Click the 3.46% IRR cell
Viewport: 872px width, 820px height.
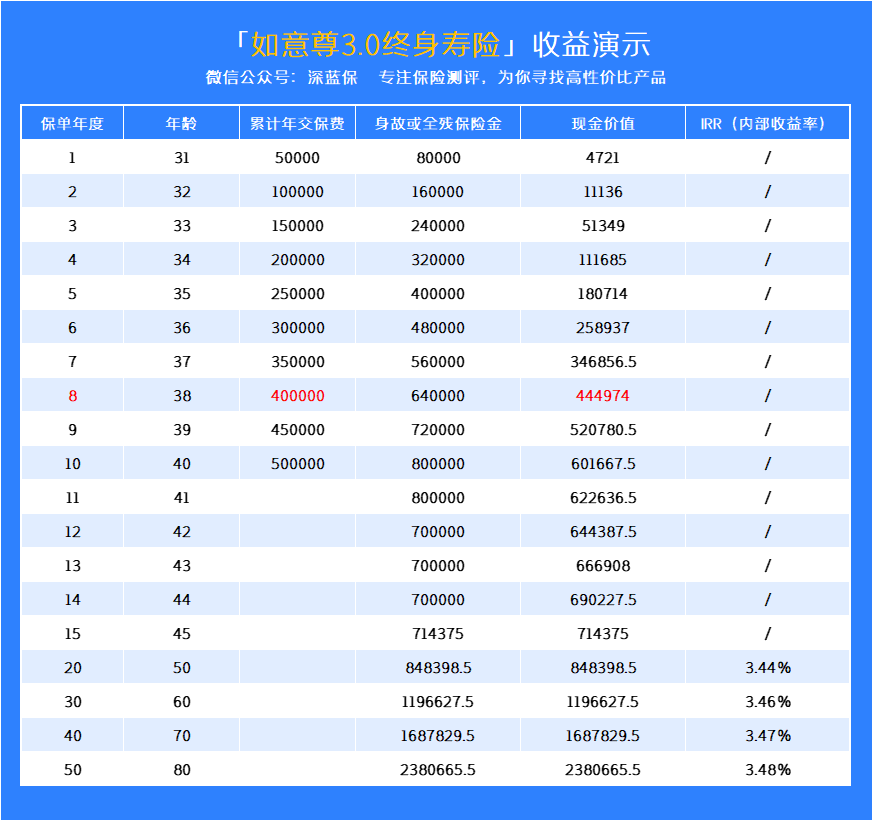pos(767,702)
